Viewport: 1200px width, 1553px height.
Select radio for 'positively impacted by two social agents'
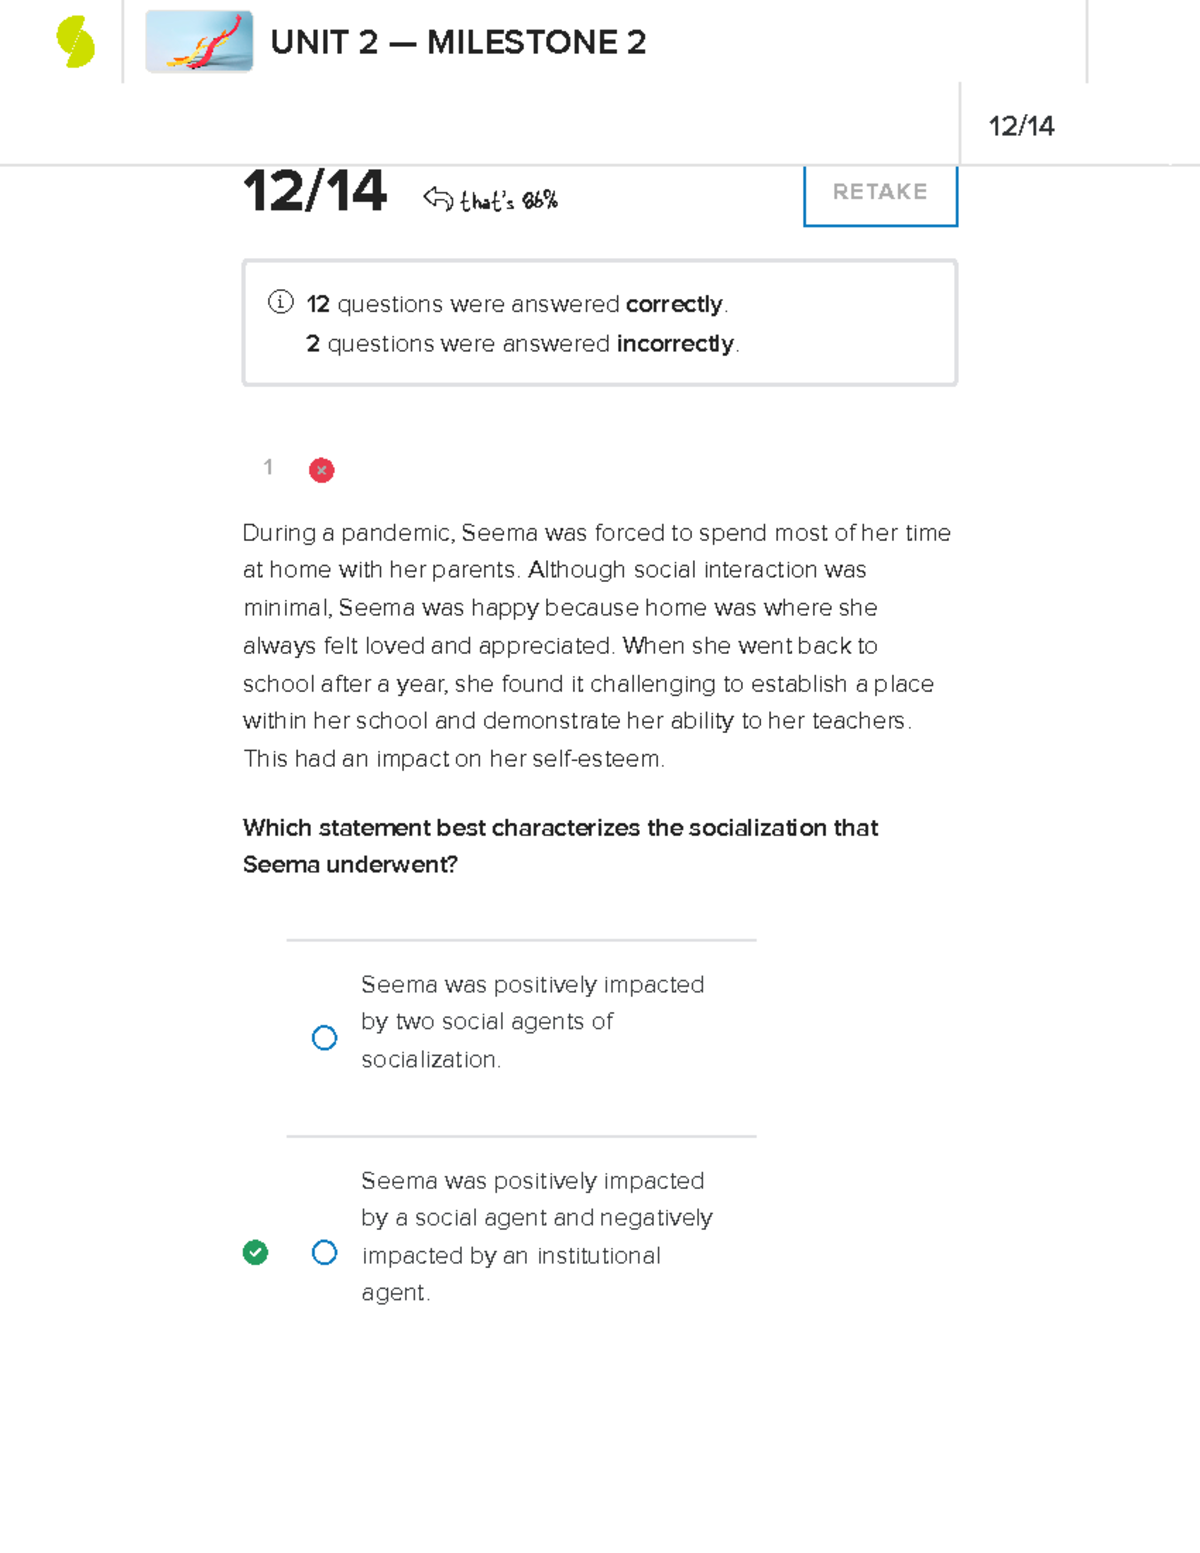coord(324,1038)
